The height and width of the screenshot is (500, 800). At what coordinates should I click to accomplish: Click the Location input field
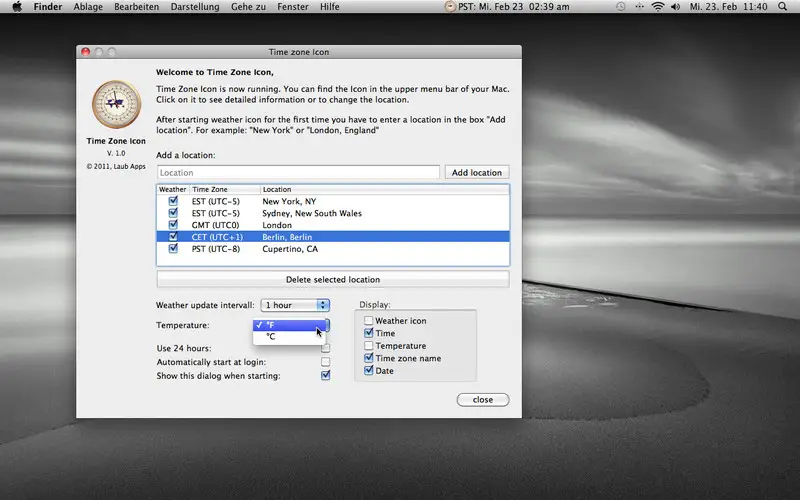click(x=298, y=172)
